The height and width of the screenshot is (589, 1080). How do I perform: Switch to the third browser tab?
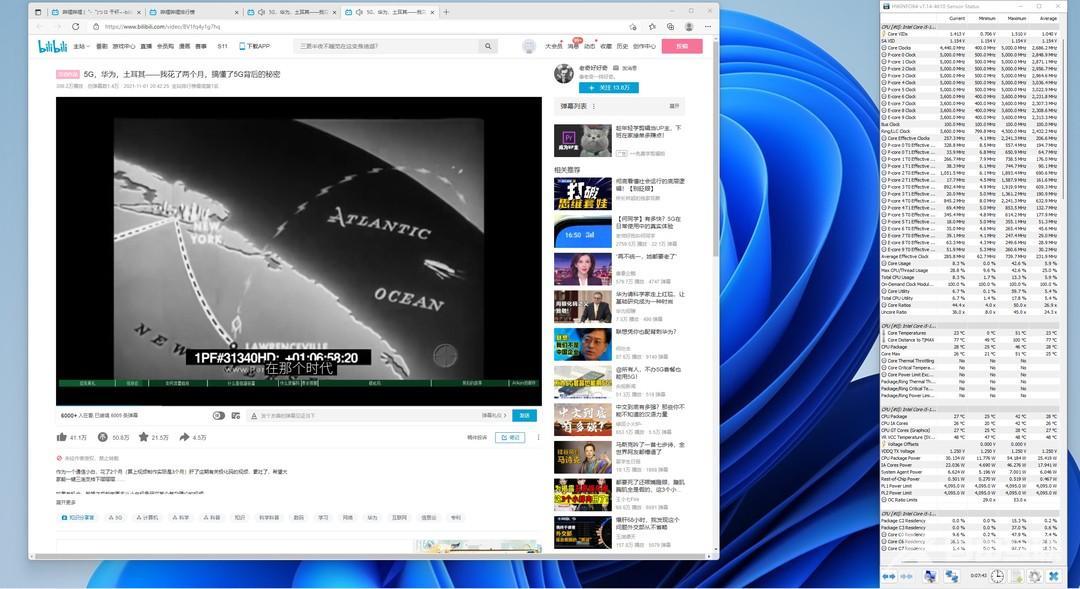point(294,12)
